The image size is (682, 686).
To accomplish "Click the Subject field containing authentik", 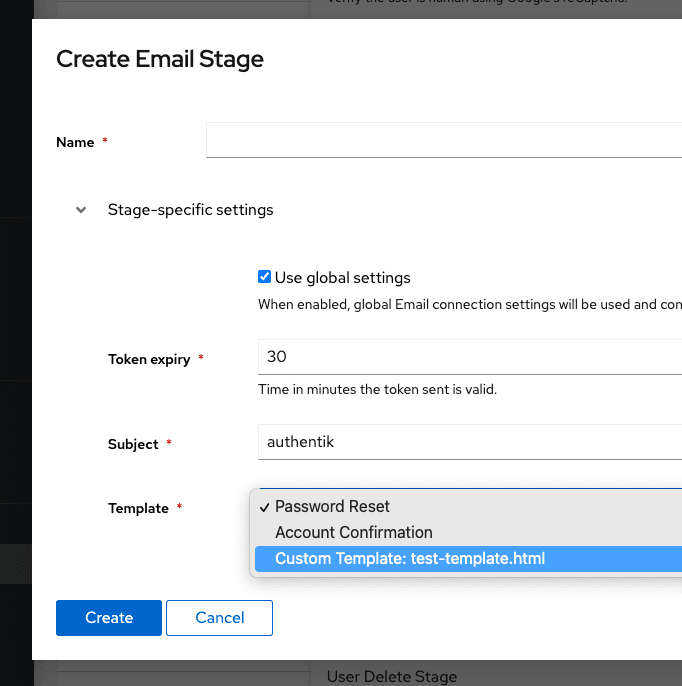I will tap(468, 441).
